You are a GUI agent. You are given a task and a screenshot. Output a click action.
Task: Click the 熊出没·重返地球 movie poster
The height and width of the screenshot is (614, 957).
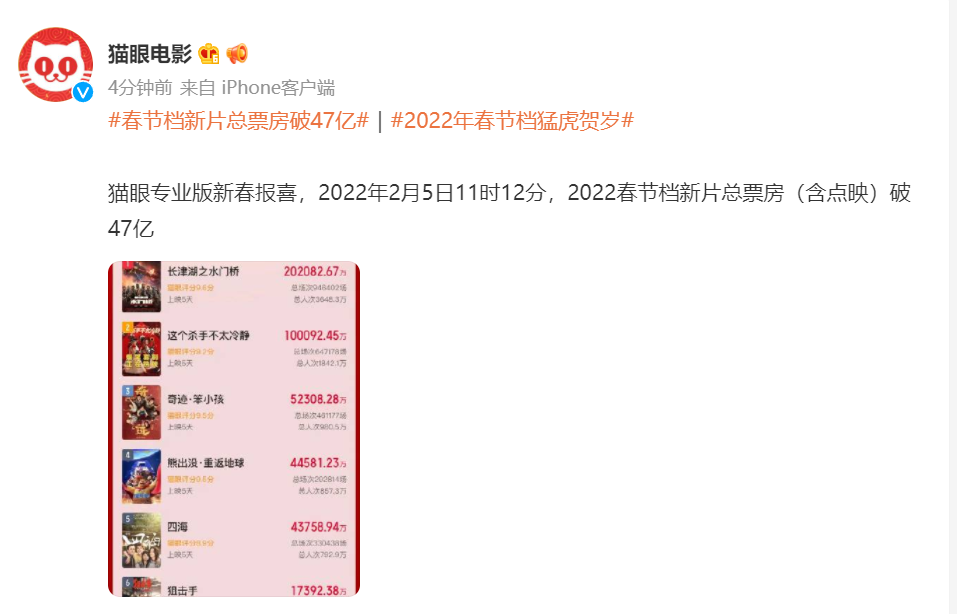point(141,476)
